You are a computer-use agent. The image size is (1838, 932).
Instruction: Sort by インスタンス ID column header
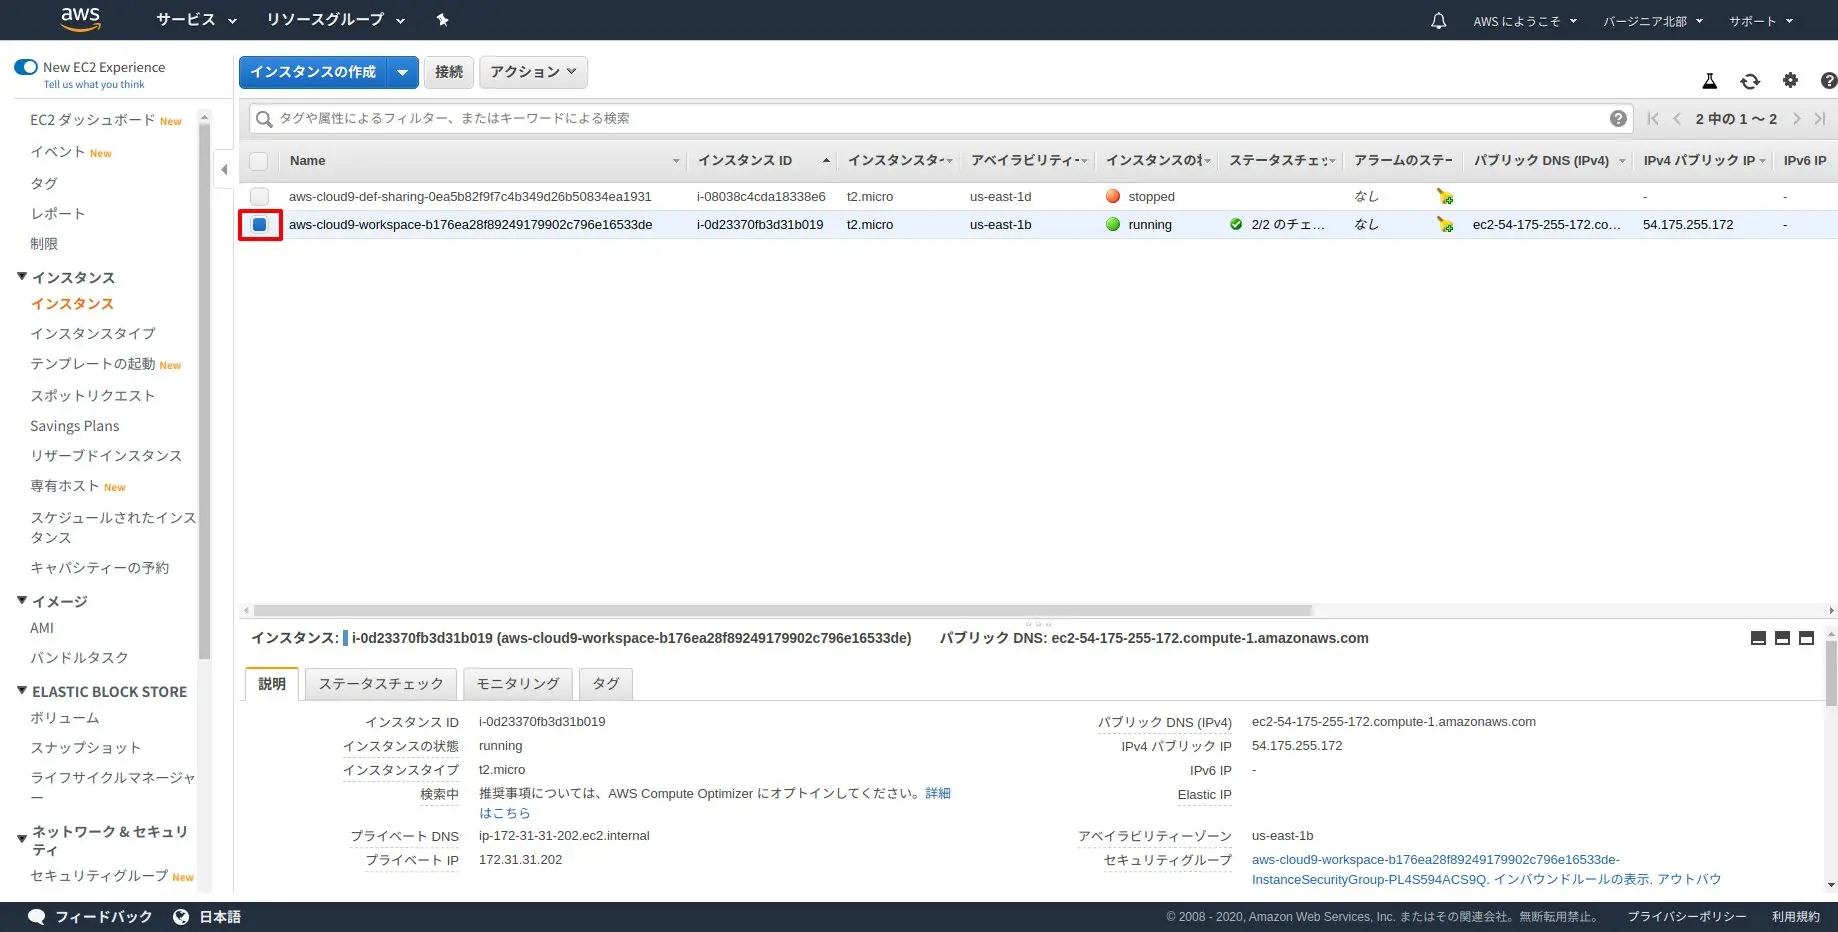pyautogui.click(x=762, y=160)
